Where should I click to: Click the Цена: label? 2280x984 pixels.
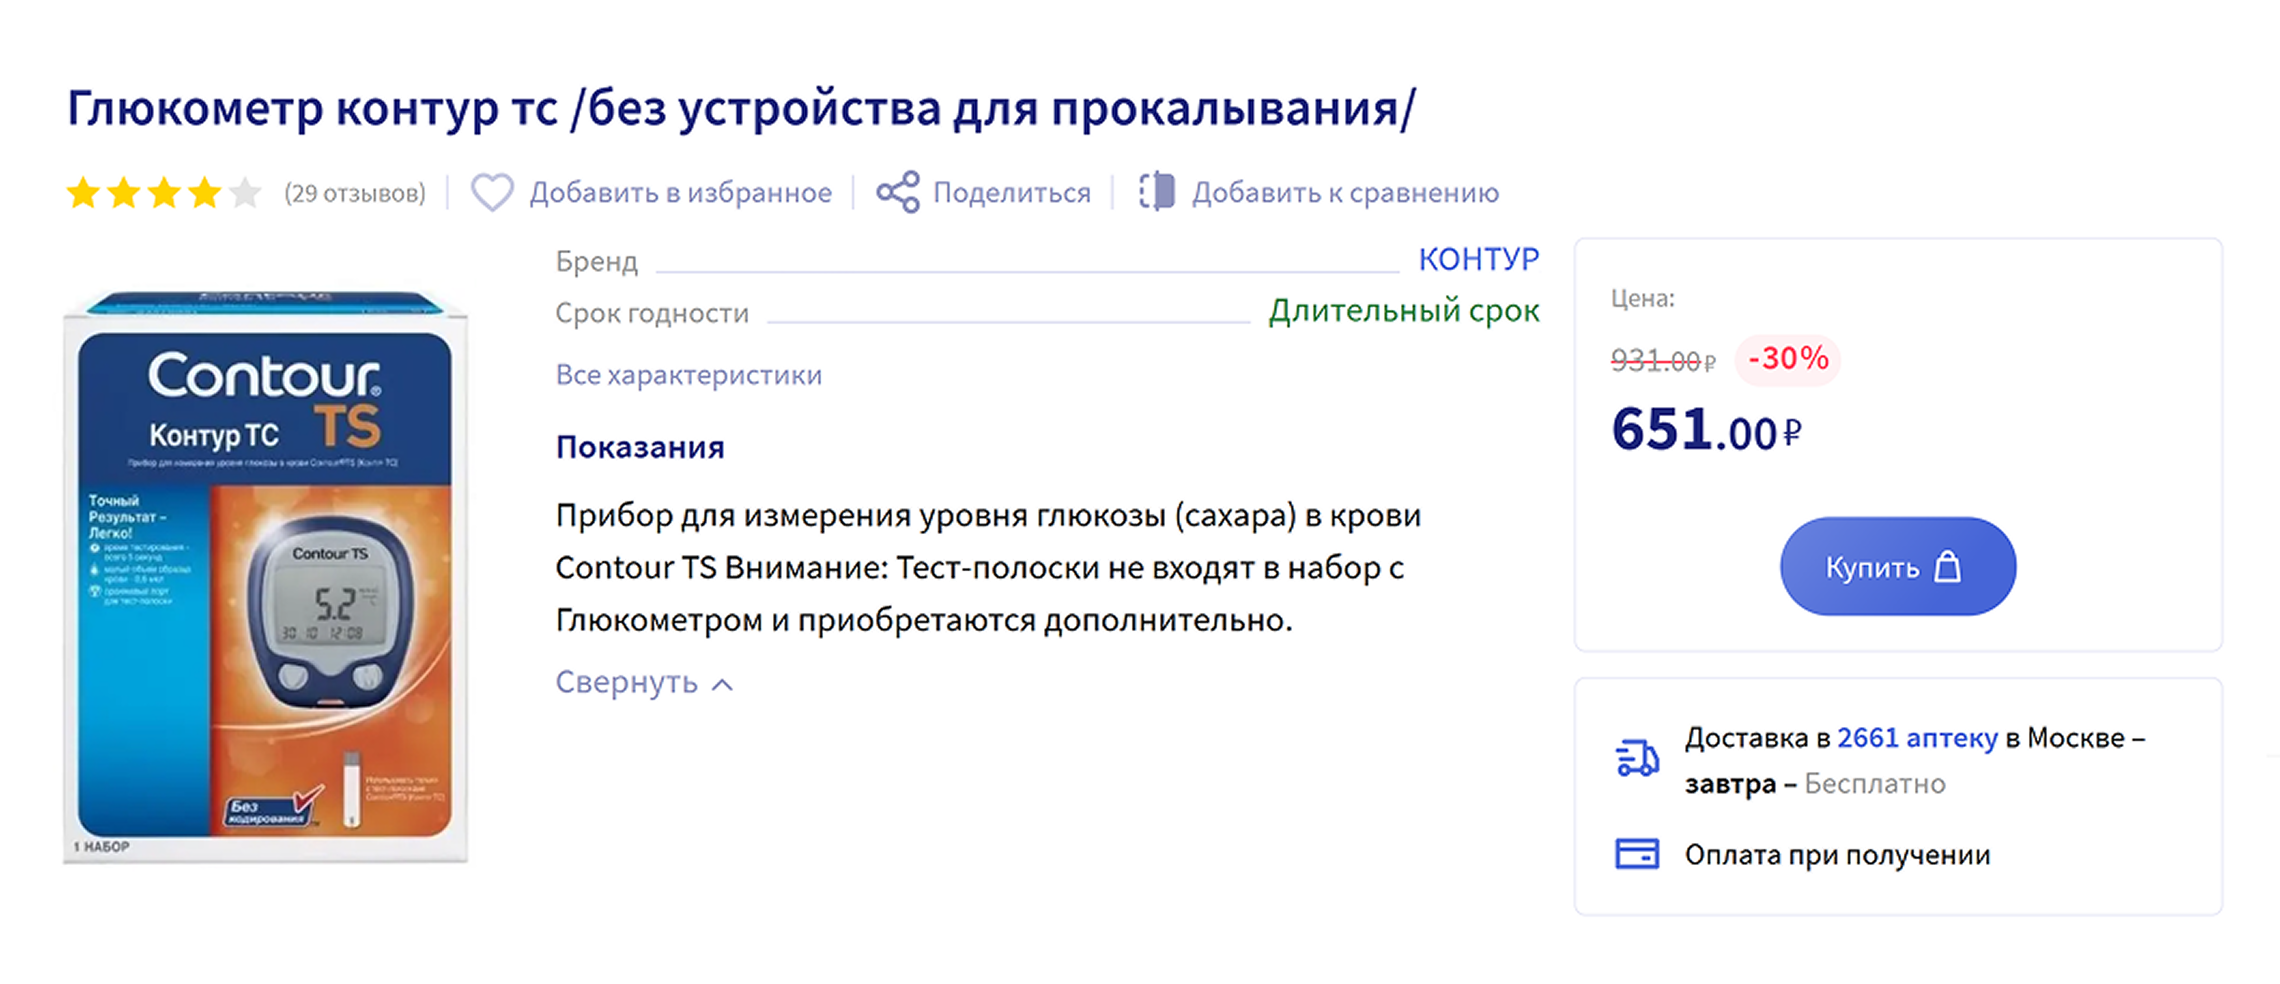pyautogui.click(x=1642, y=298)
